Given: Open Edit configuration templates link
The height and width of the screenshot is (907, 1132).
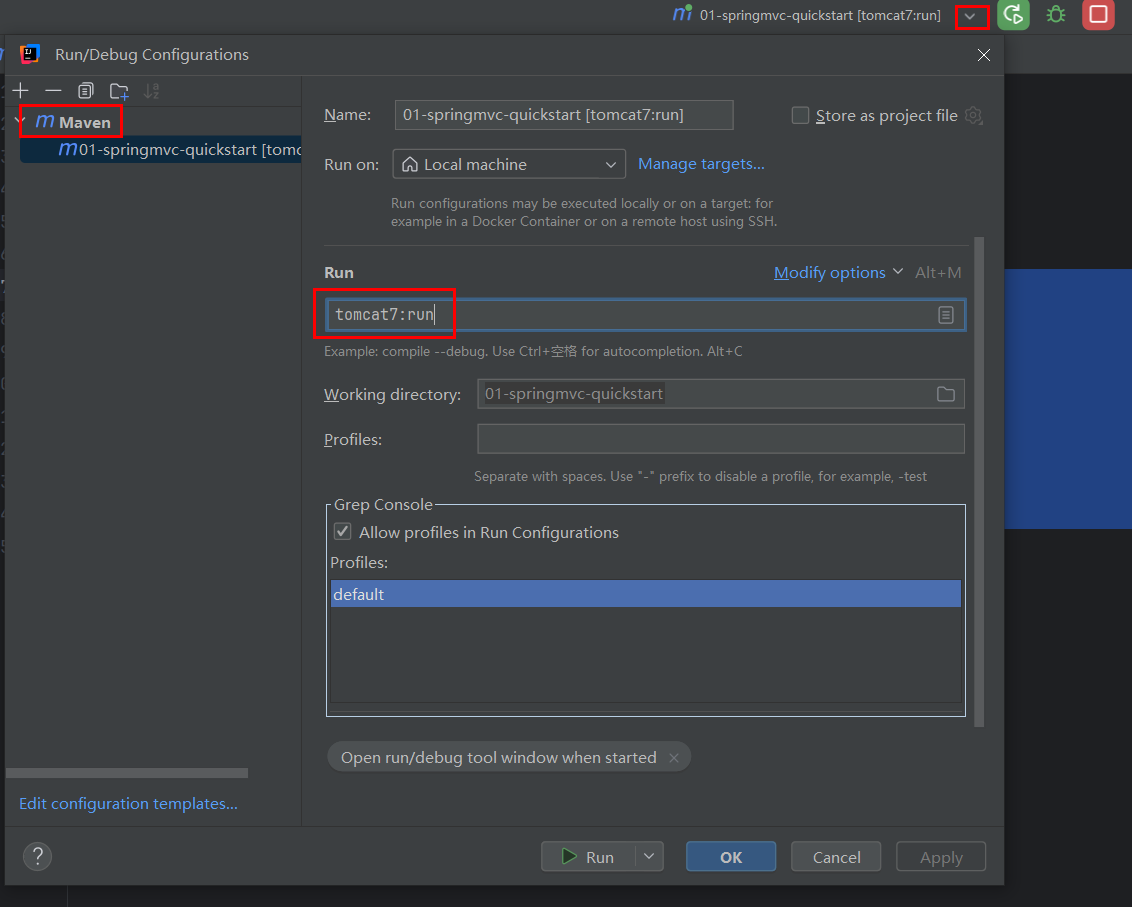Looking at the screenshot, I should (x=129, y=804).
